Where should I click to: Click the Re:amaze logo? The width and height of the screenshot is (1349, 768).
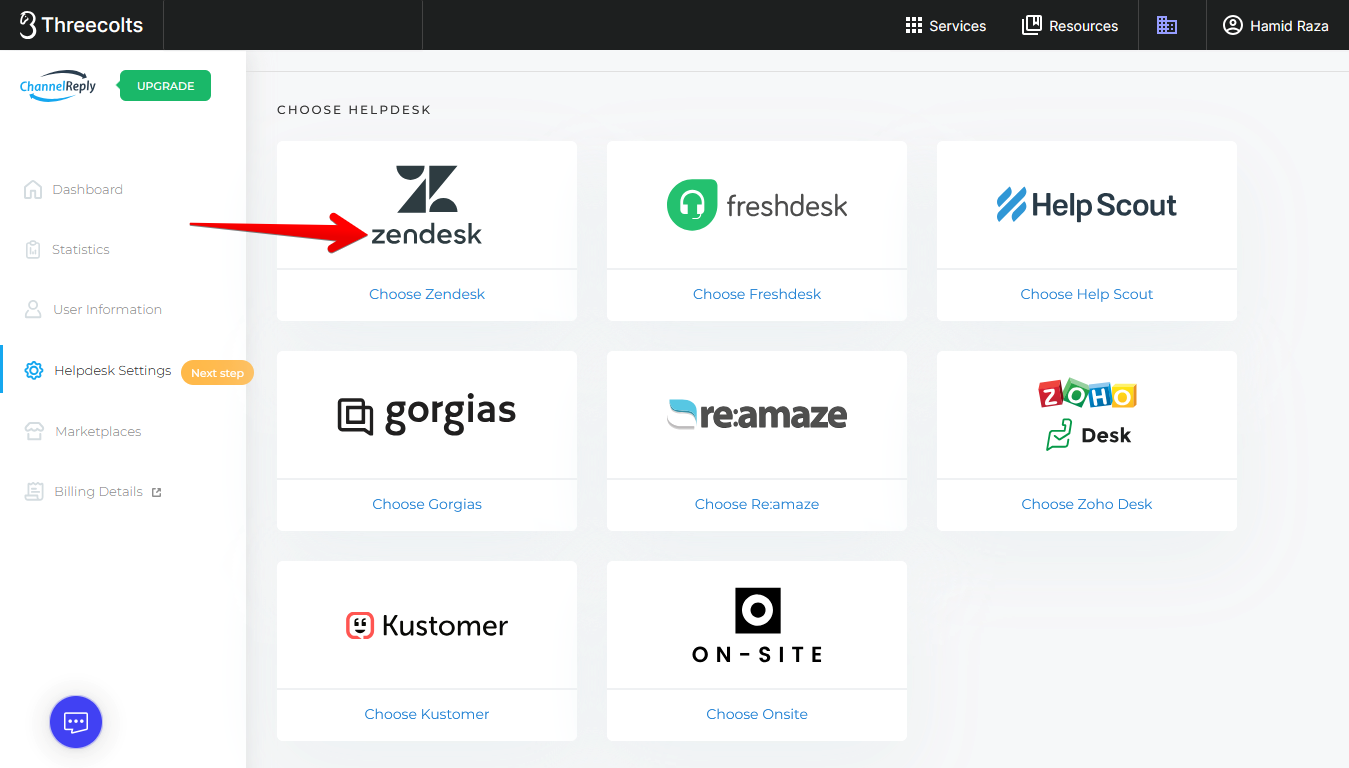pos(757,414)
